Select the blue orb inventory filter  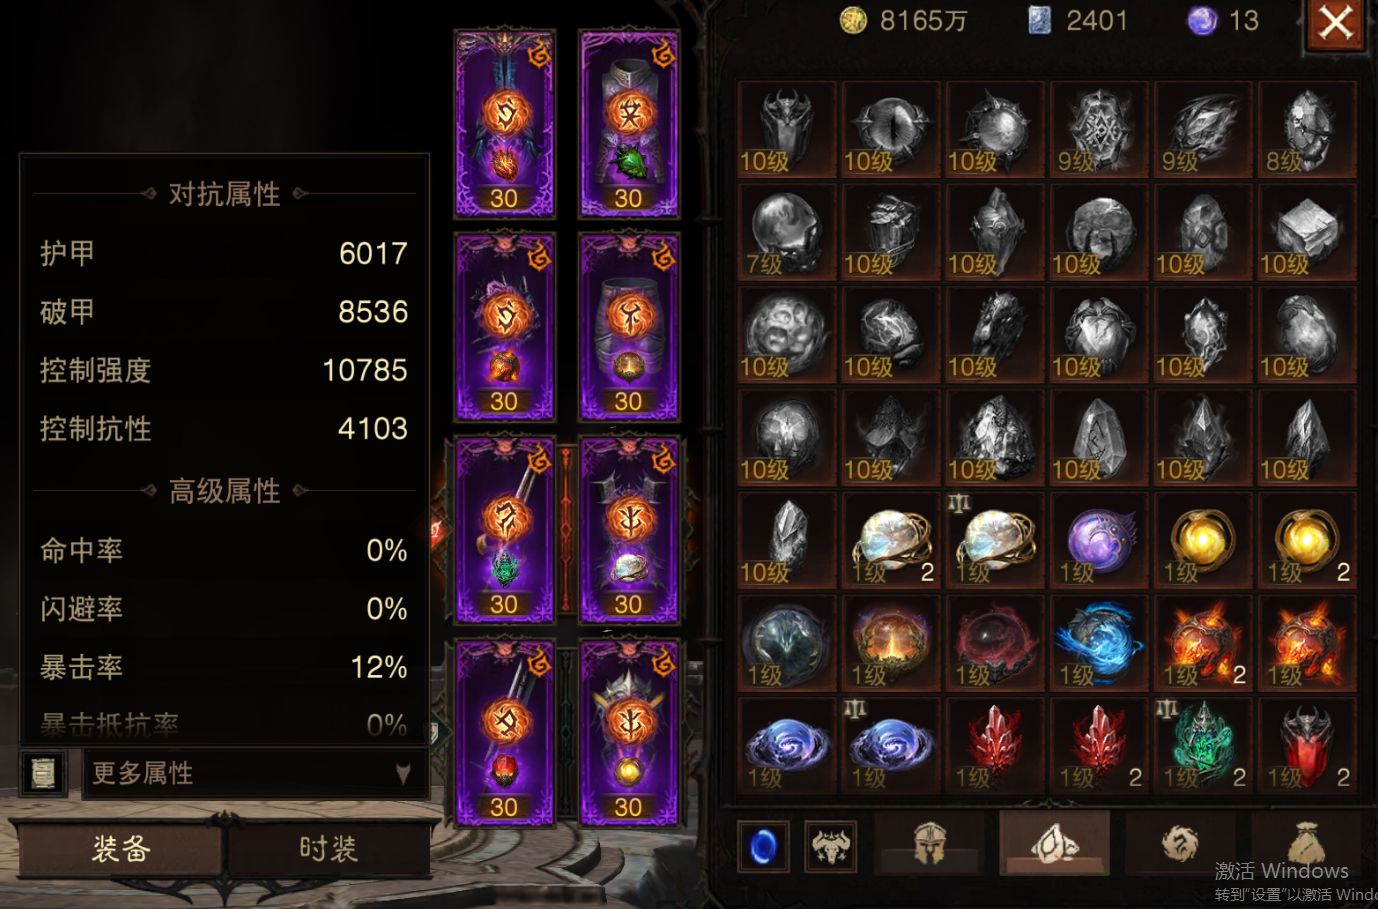pos(763,847)
